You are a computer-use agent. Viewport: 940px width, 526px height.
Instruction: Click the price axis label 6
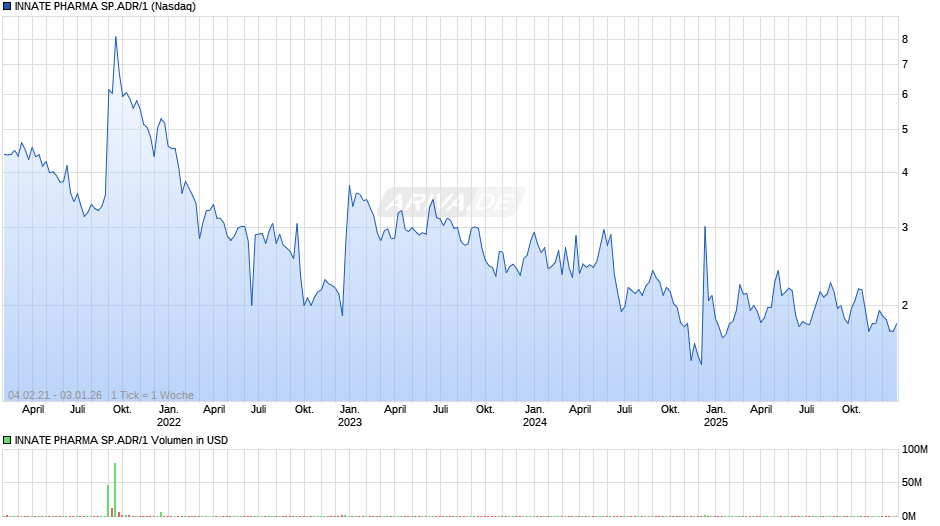click(905, 94)
